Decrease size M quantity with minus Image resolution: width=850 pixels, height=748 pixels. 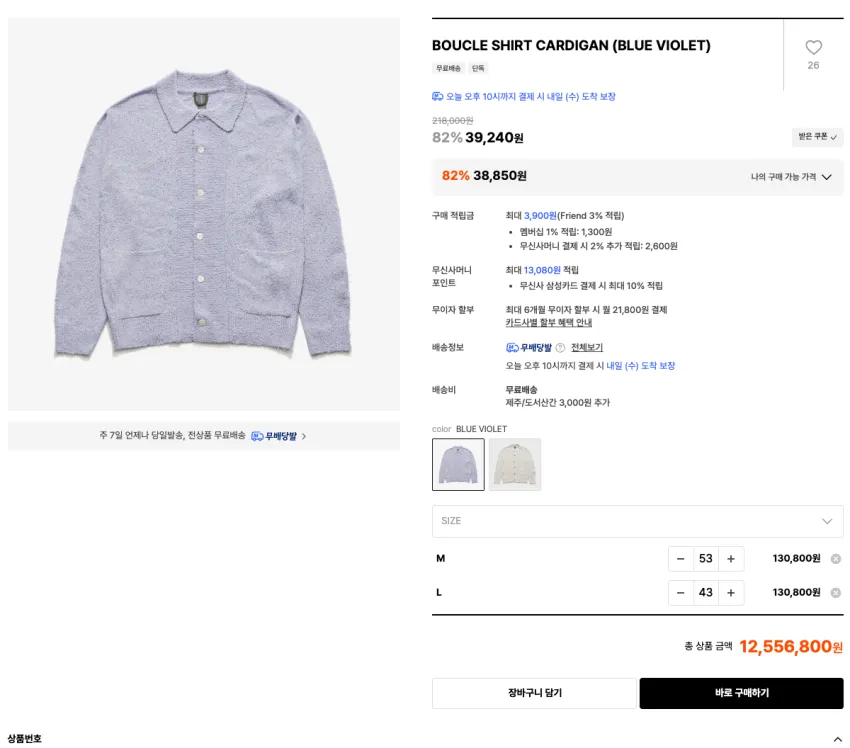point(681,559)
